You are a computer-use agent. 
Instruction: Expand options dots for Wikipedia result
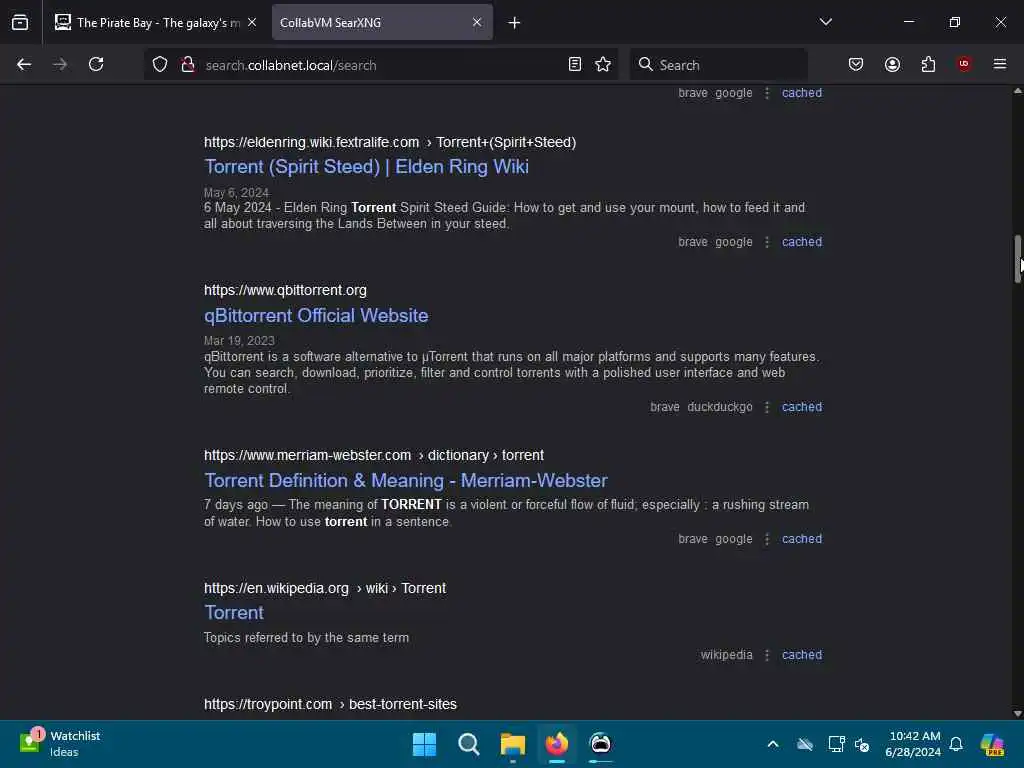(x=767, y=655)
